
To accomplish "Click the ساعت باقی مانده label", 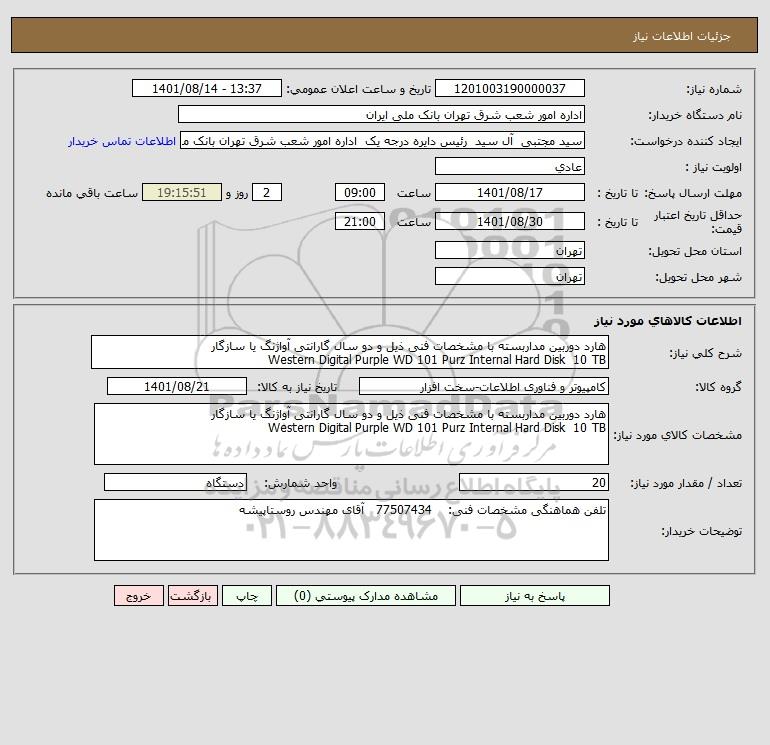I will click(92, 193).
